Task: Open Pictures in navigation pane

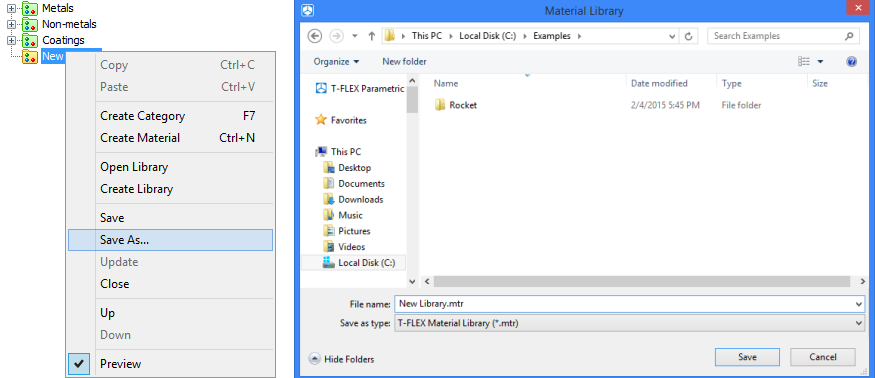Action: click(347, 231)
